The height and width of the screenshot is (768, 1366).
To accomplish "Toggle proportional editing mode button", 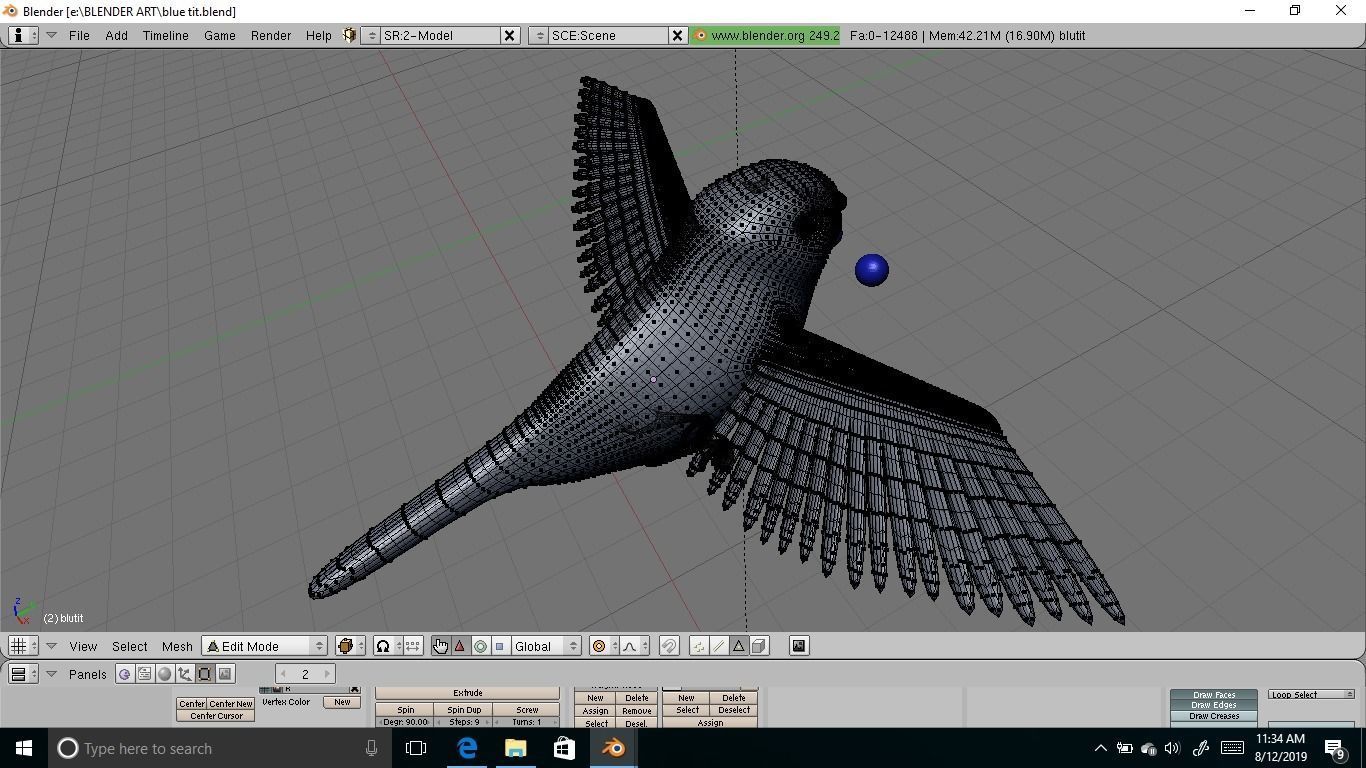I will point(603,646).
